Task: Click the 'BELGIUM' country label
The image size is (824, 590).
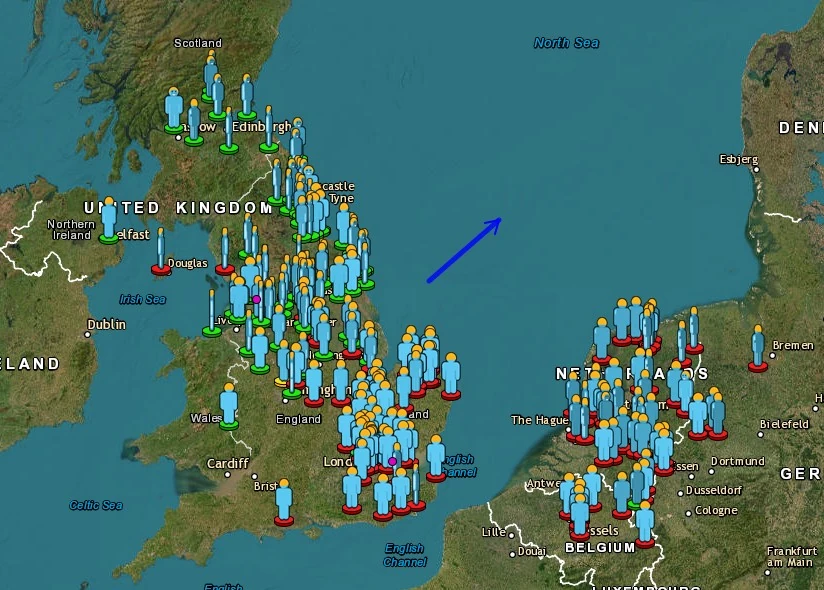Action: point(600,547)
